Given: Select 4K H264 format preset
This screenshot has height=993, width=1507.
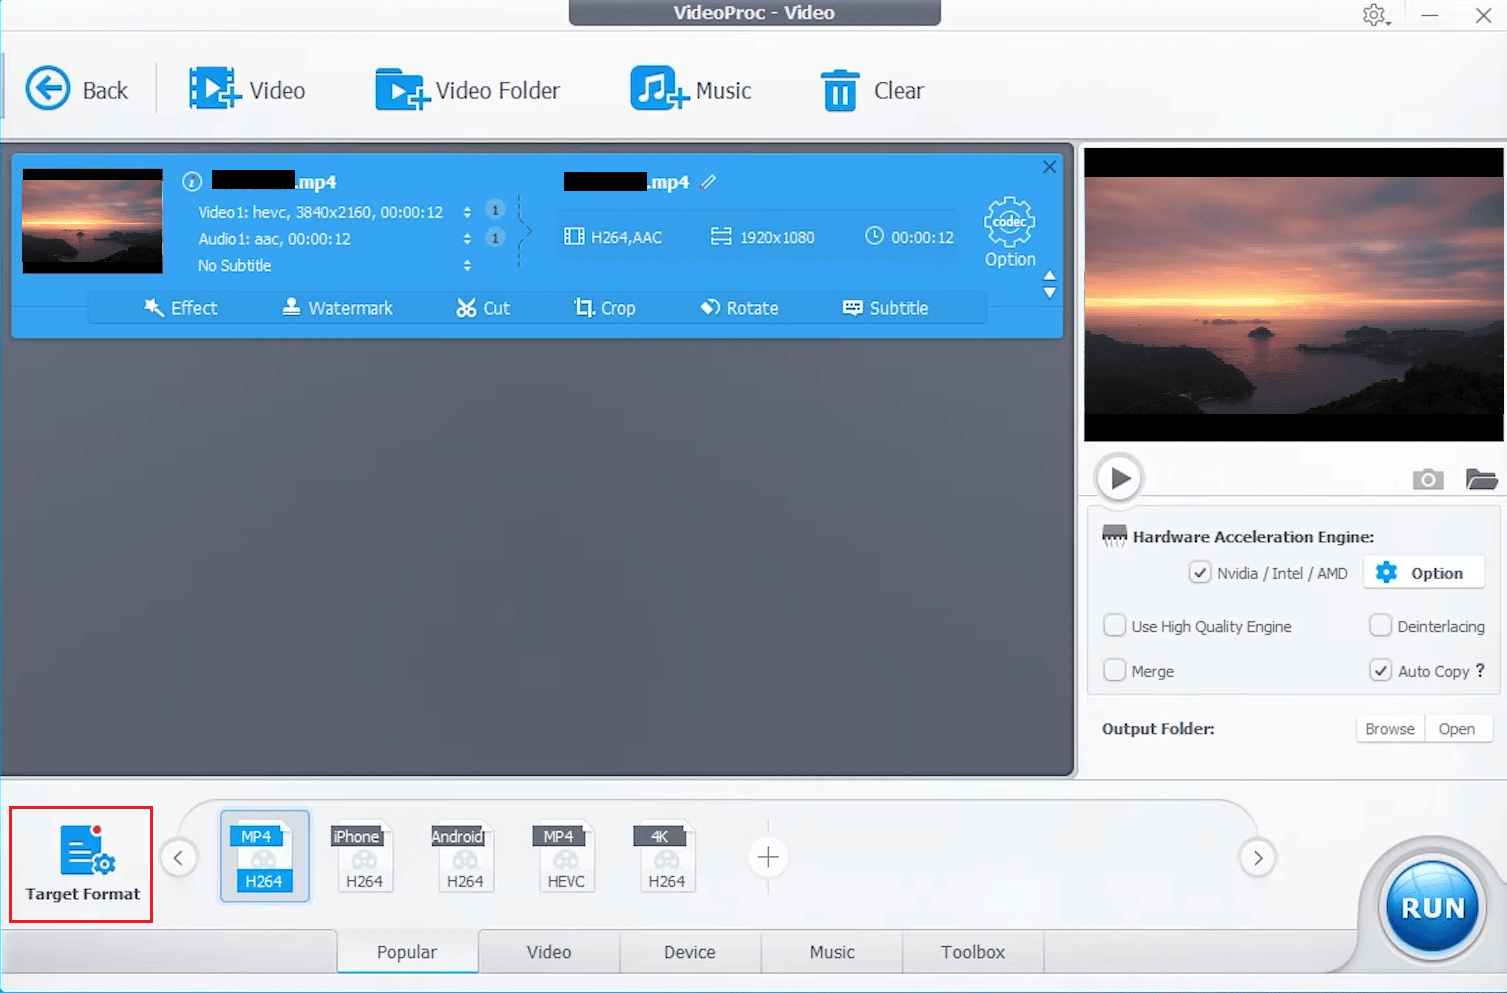Looking at the screenshot, I should (x=666, y=857).
